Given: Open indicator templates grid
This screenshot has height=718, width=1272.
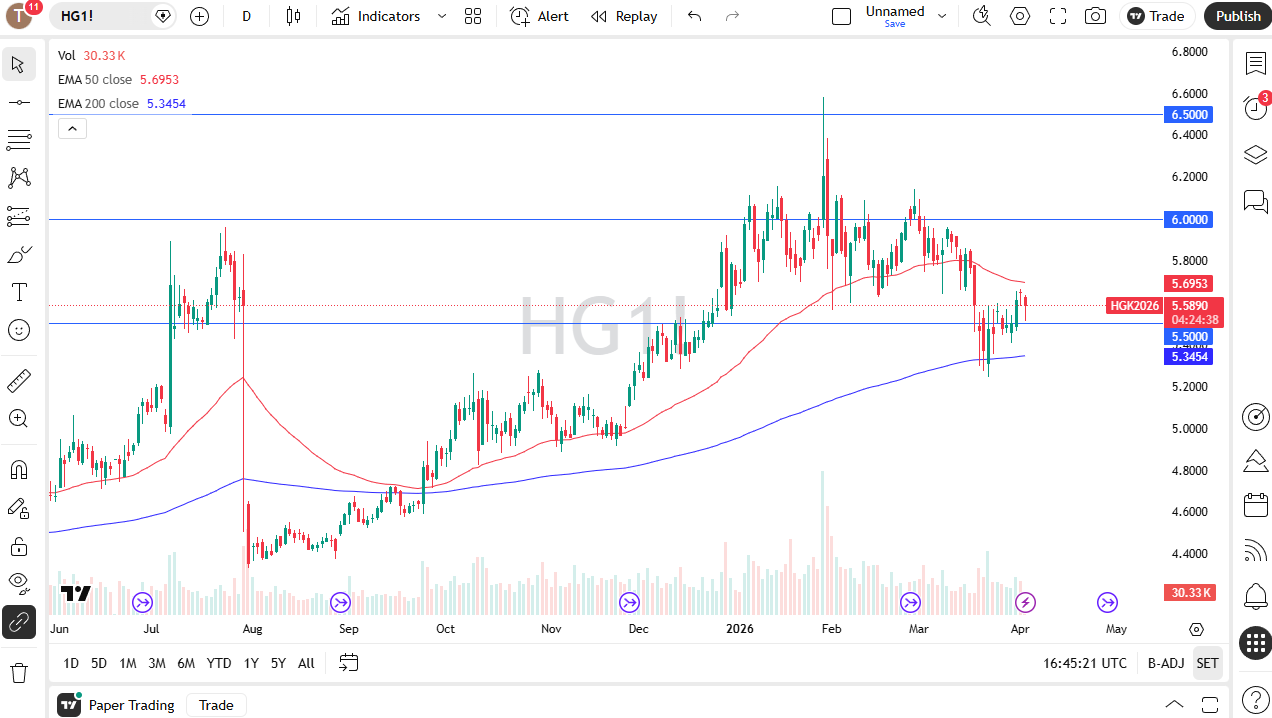Looking at the screenshot, I should tap(473, 16).
